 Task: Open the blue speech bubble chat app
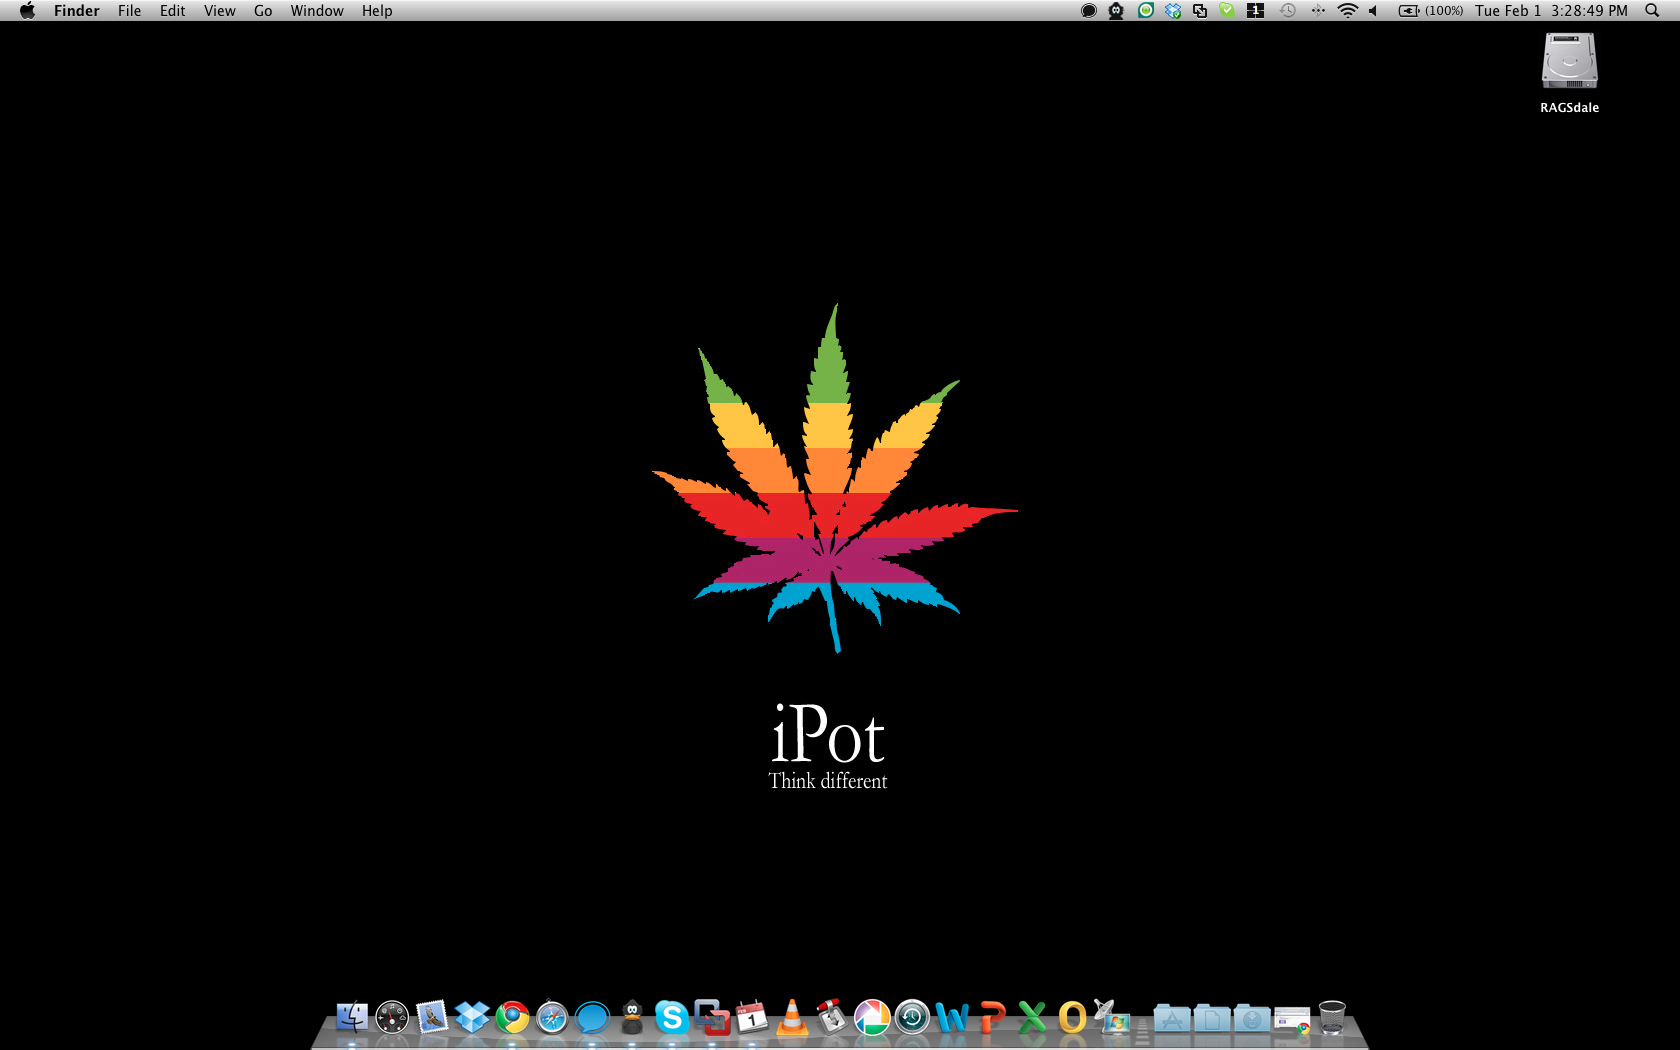pyautogui.click(x=592, y=1018)
